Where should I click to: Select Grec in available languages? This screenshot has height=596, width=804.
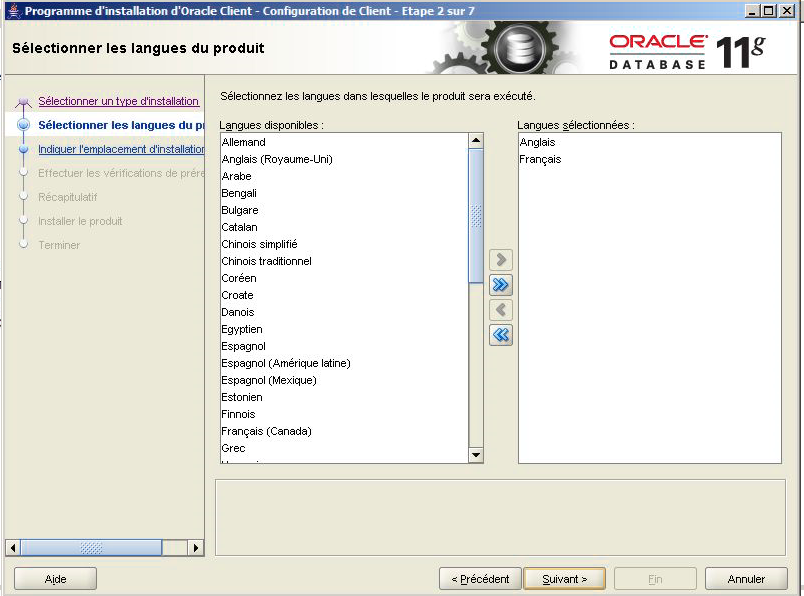[x=344, y=448]
